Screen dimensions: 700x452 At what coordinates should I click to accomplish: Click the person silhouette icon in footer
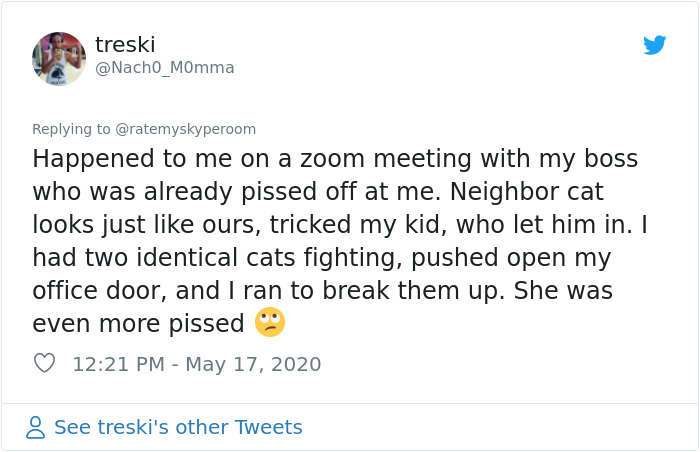coord(35,427)
